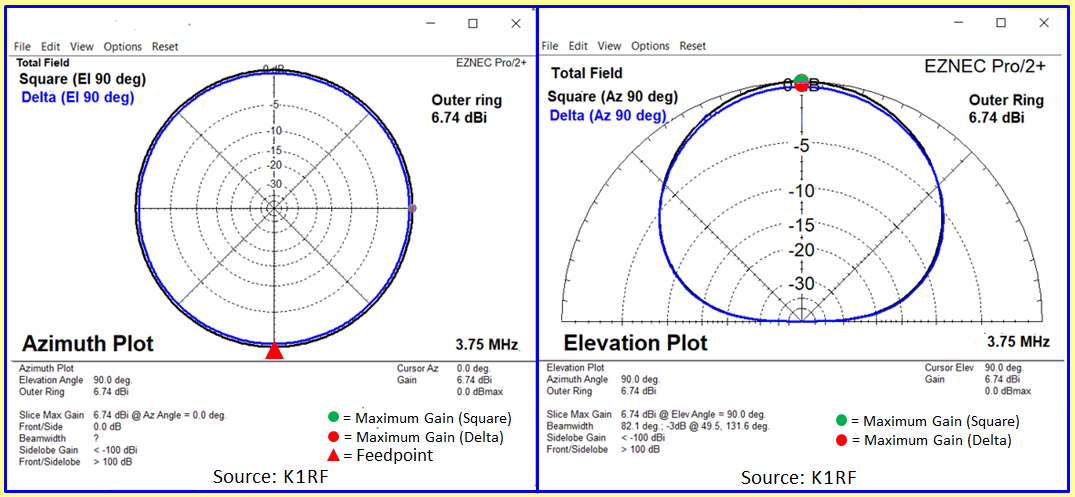Click red Maximum Gain (Delta) legend dot, elevation window
Screen dimensions: 1075x497
(x=842, y=441)
